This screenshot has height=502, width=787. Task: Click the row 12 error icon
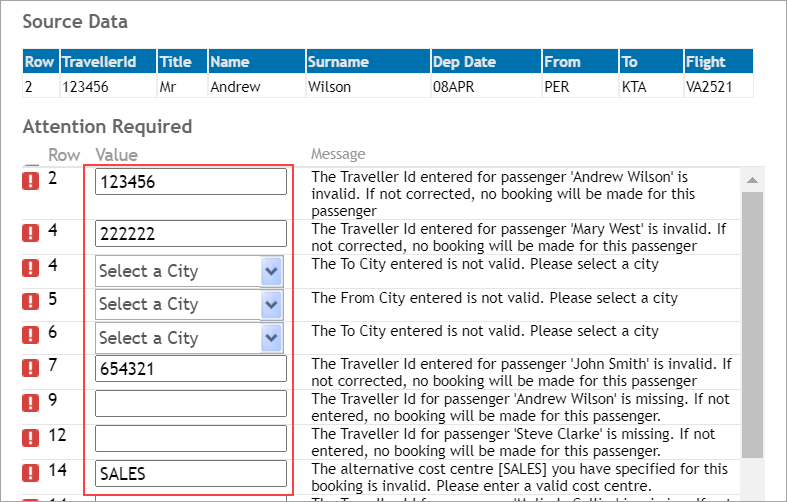32,438
